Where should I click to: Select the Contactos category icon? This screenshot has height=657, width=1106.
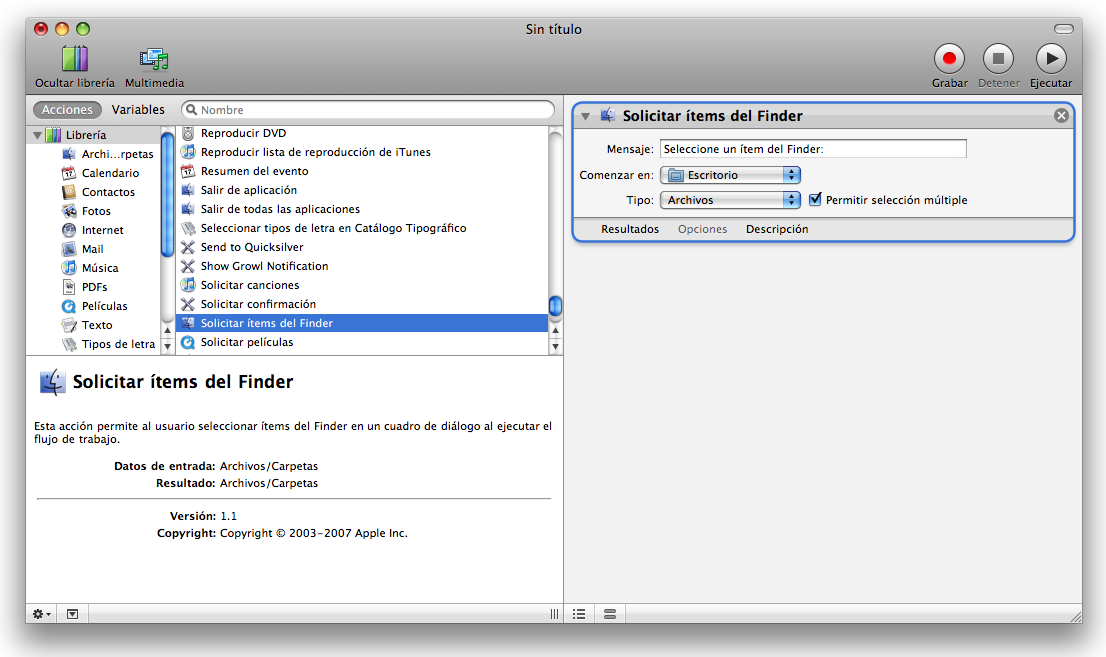pyautogui.click(x=68, y=192)
